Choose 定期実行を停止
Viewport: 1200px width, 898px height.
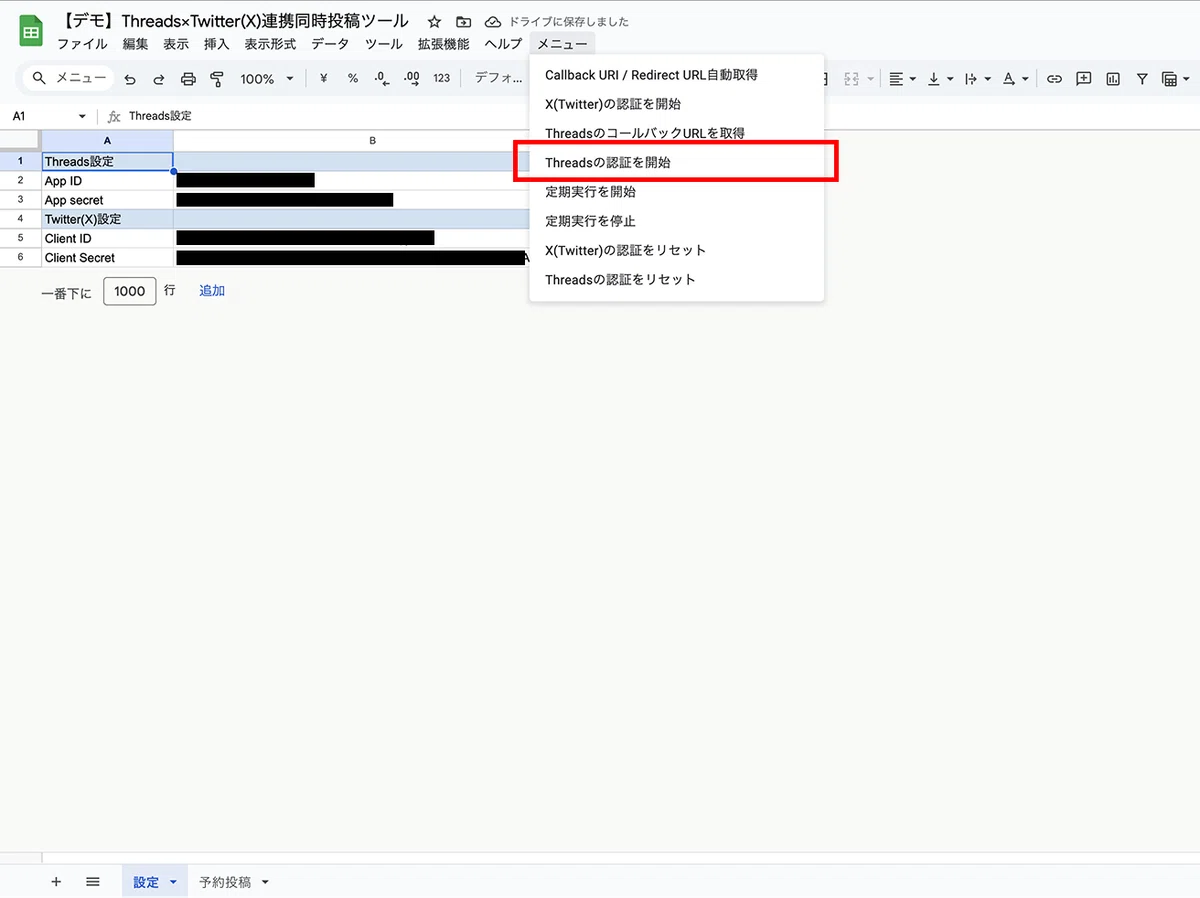tap(676, 221)
